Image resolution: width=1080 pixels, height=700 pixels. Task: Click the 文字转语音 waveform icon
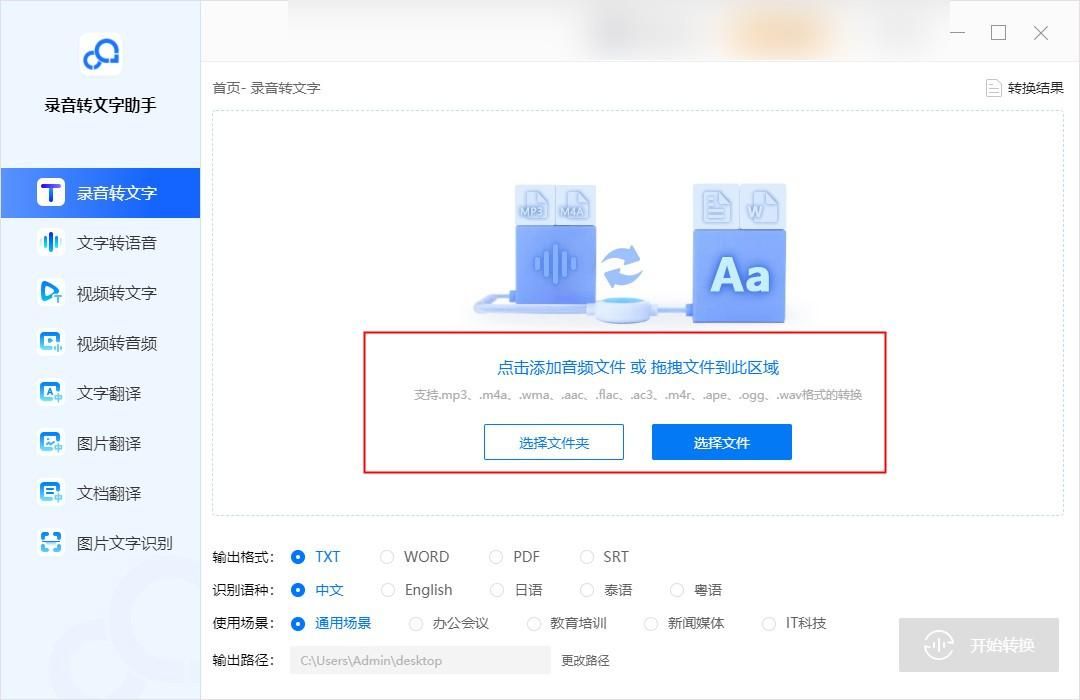51,243
